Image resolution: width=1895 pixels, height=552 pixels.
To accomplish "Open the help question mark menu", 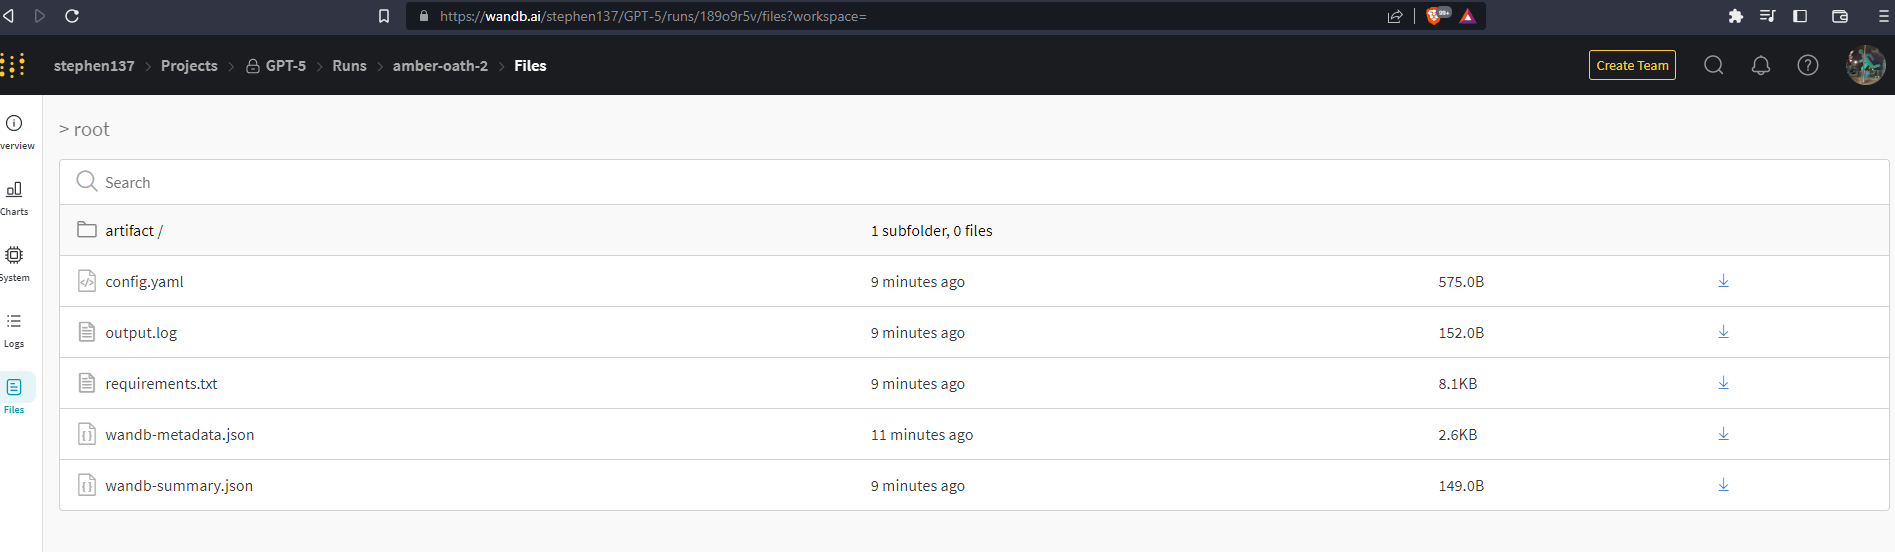I will point(1808,65).
